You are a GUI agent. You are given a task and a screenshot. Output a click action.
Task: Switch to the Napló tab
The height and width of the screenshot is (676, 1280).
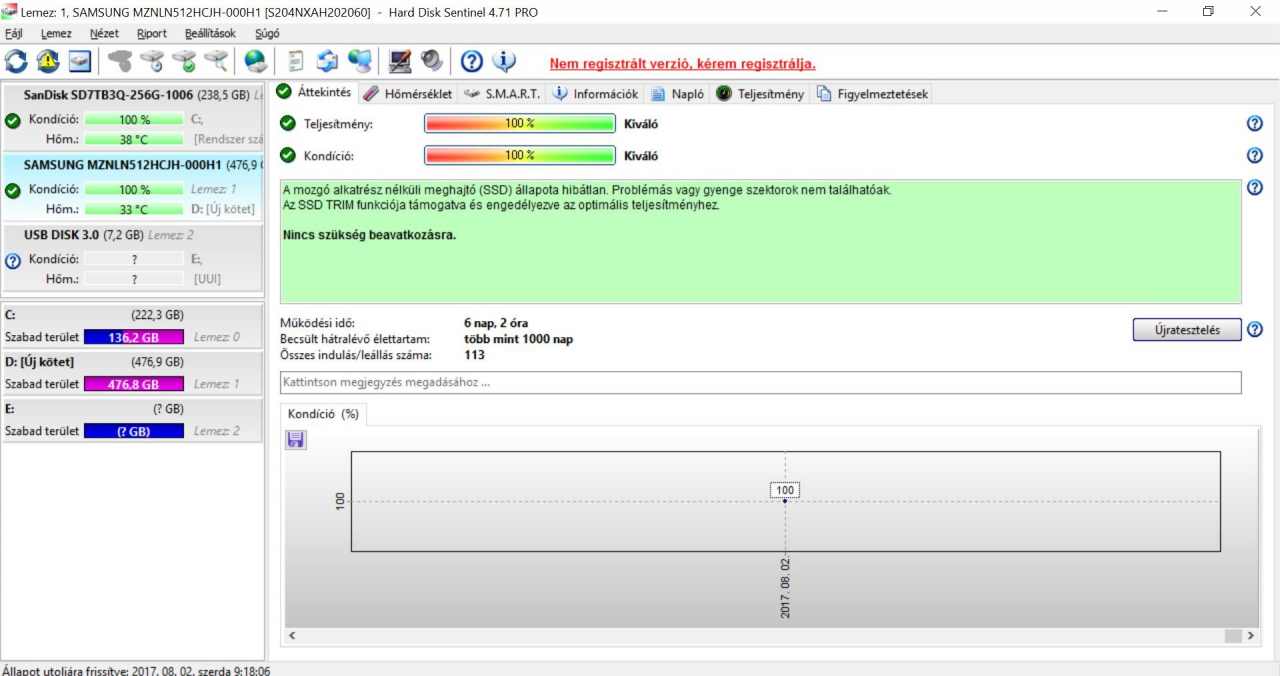[x=677, y=94]
